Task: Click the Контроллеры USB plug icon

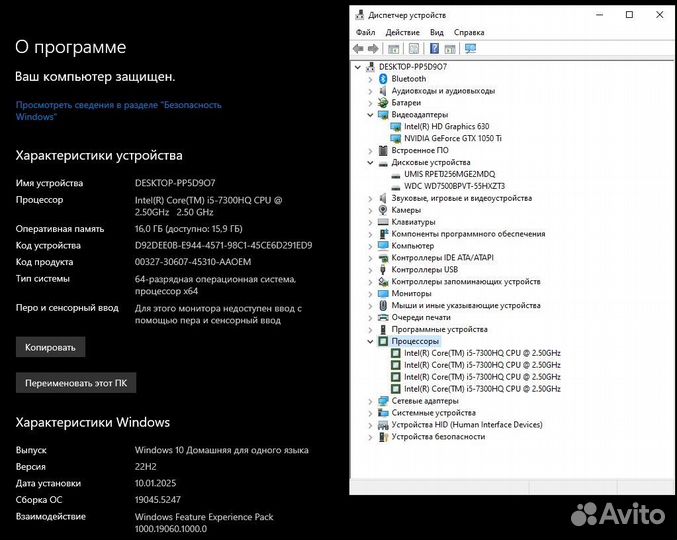Action: (383, 270)
